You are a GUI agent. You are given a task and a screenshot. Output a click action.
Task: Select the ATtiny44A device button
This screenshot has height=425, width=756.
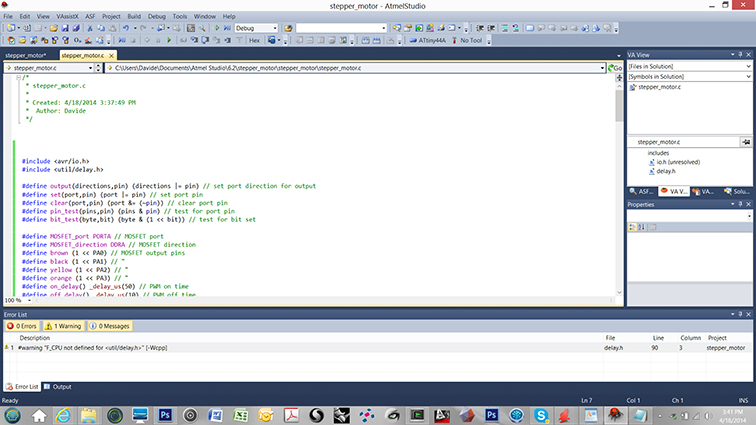pos(428,41)
